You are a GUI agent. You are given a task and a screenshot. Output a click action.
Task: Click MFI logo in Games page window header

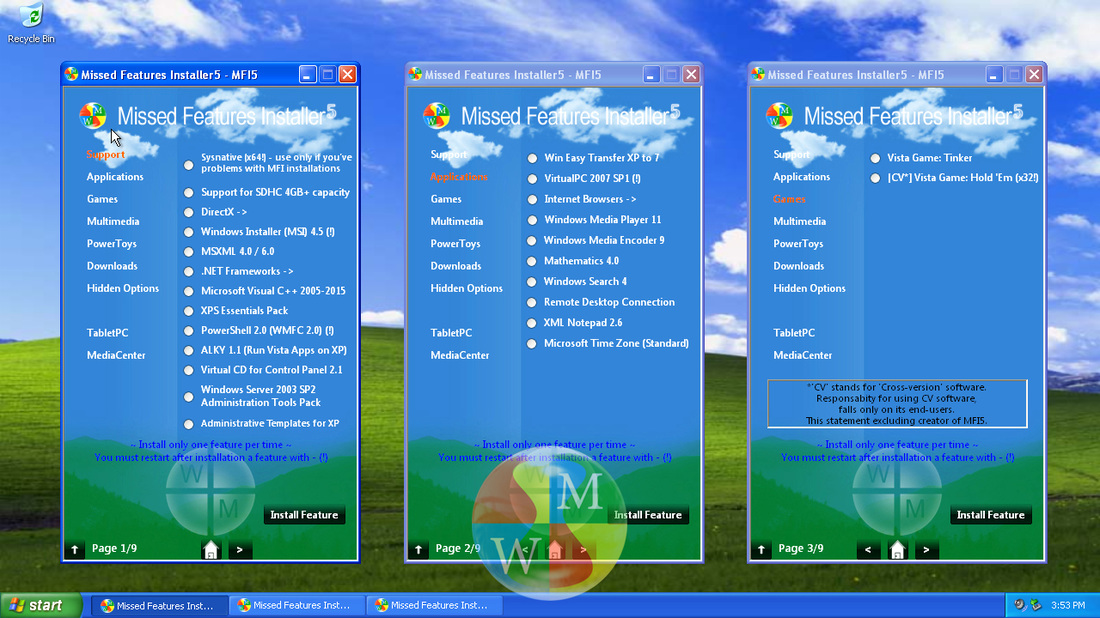(779, 116)
